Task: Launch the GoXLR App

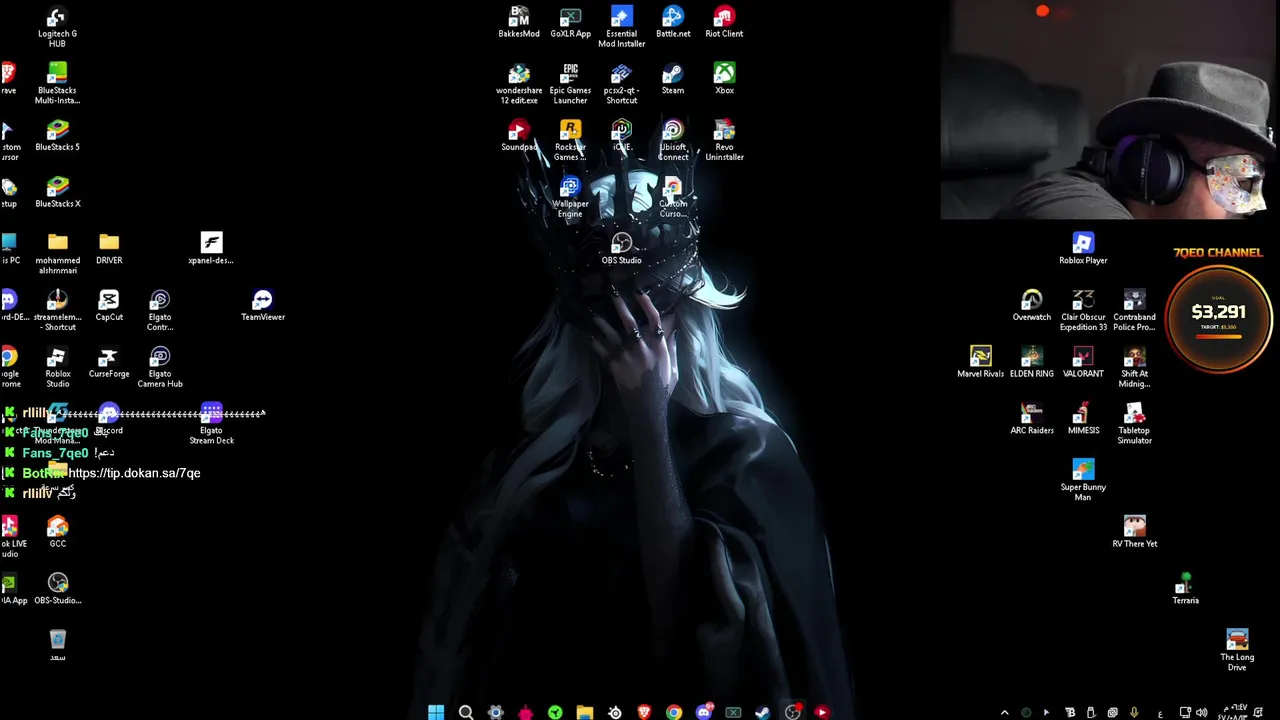Action: click(570, 22)
